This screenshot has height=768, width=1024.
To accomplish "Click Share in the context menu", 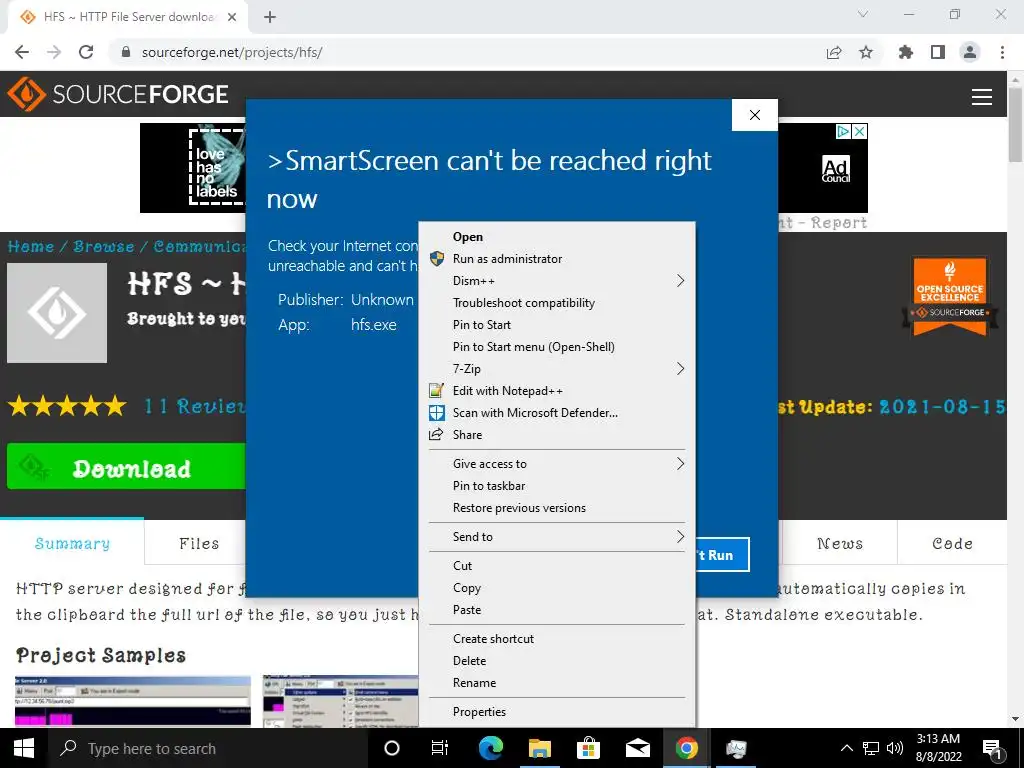I will 557,435.
